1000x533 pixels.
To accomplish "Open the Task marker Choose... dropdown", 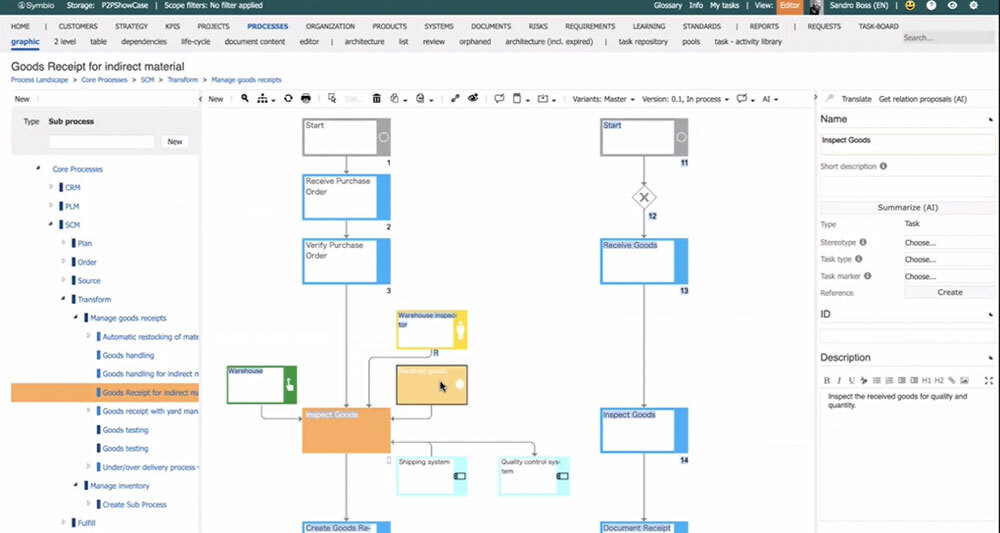I will (948, 277).
